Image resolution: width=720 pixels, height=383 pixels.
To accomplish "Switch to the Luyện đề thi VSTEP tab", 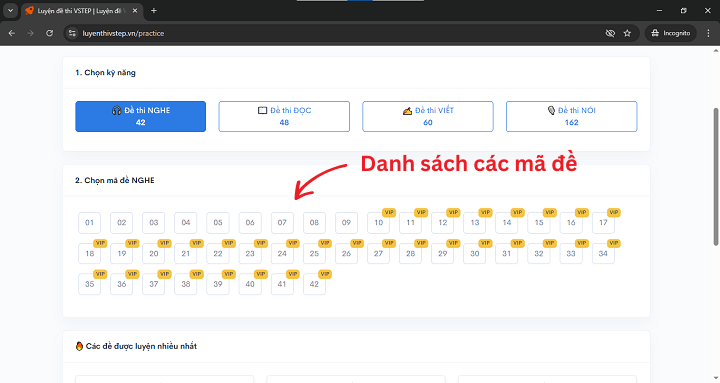I will (x=81, y=11).
